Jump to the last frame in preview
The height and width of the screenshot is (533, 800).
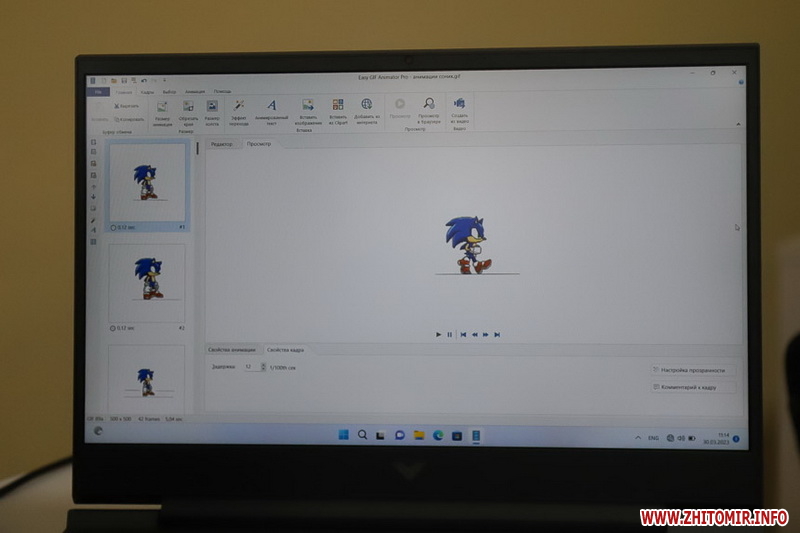coord(497,334)
